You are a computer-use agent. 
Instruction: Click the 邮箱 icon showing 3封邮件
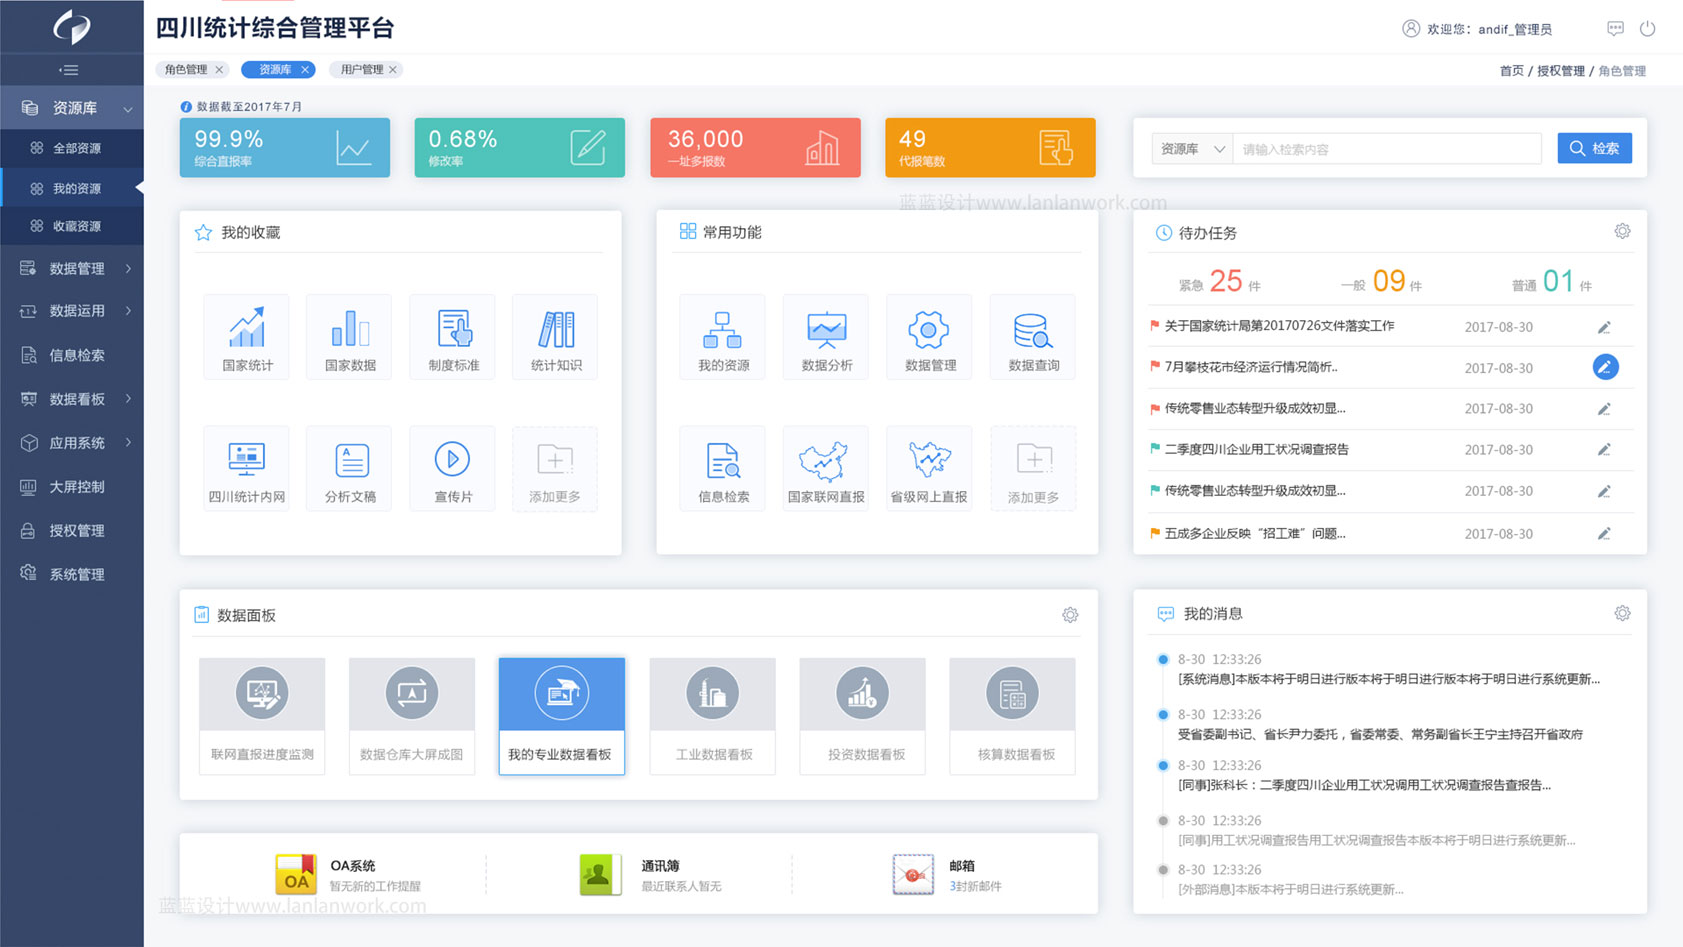911,873
